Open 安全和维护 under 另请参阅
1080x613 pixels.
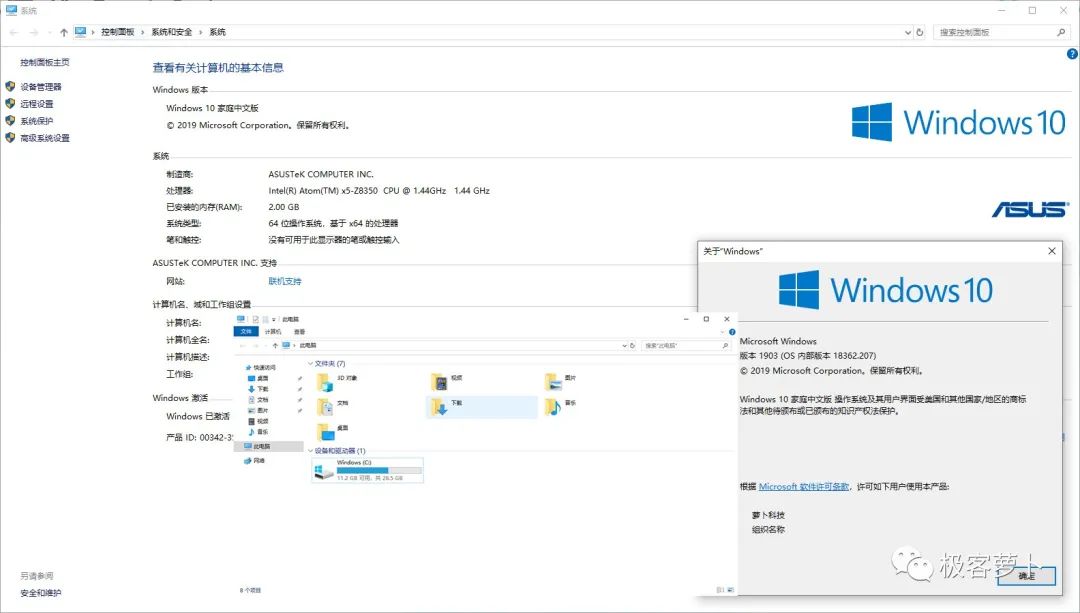(41, 593)
